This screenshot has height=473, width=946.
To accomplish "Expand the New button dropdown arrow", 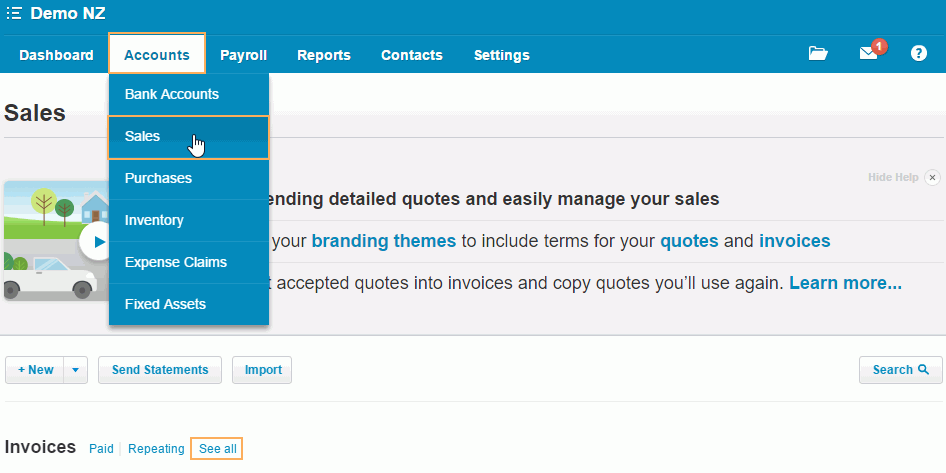I will click(75, 370).
